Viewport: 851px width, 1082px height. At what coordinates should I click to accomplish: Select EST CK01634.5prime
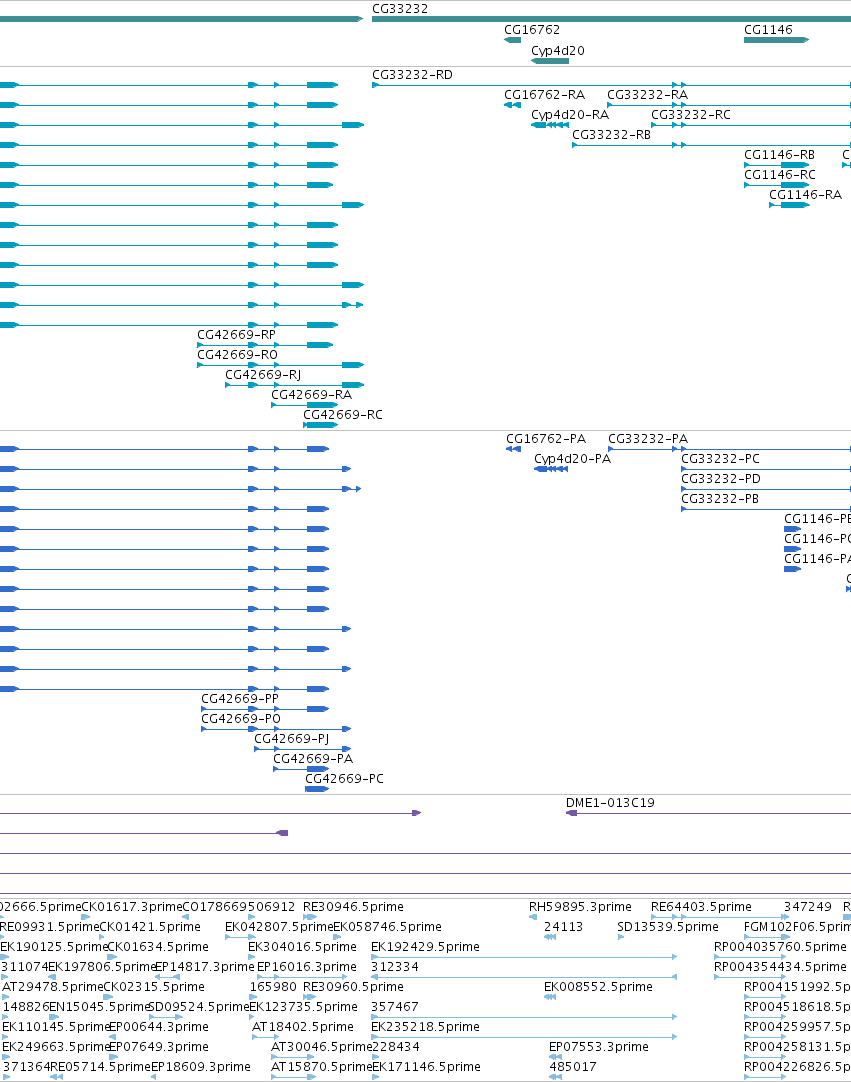coord(157,947)
